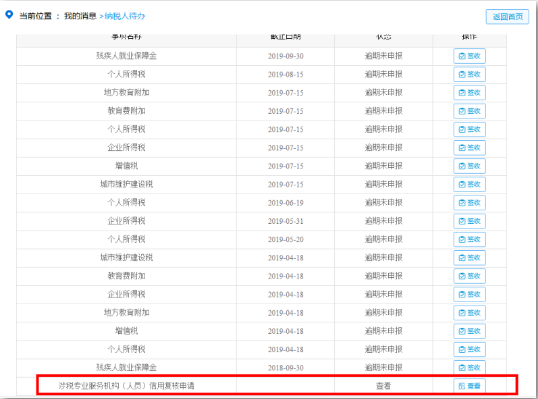Click the 截止日期 column header
Viewport: 538px width, 399px height.
(285, 36)
